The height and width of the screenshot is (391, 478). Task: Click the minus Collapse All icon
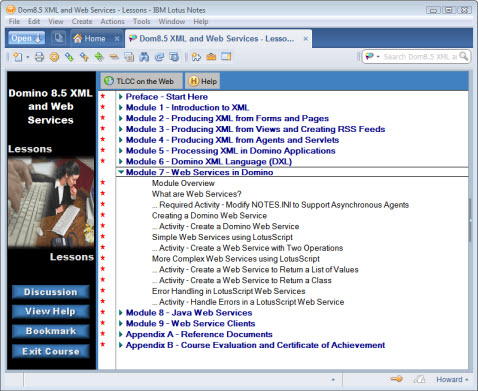pos(114,57)
